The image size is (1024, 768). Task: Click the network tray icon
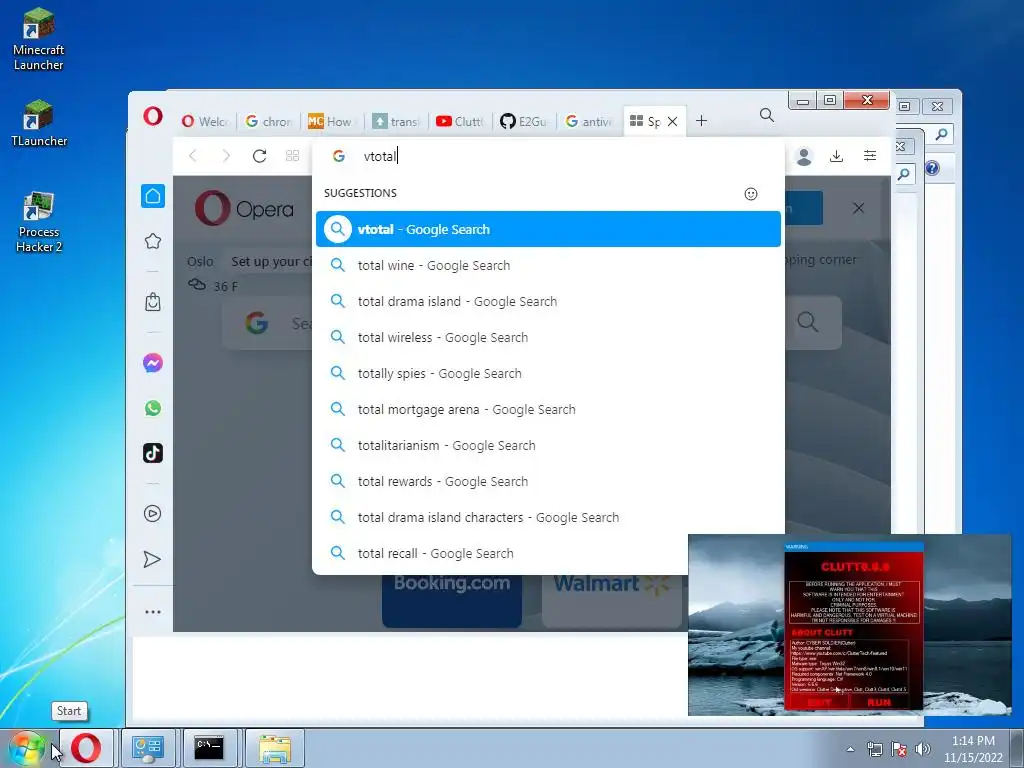[x=874, y=749]
